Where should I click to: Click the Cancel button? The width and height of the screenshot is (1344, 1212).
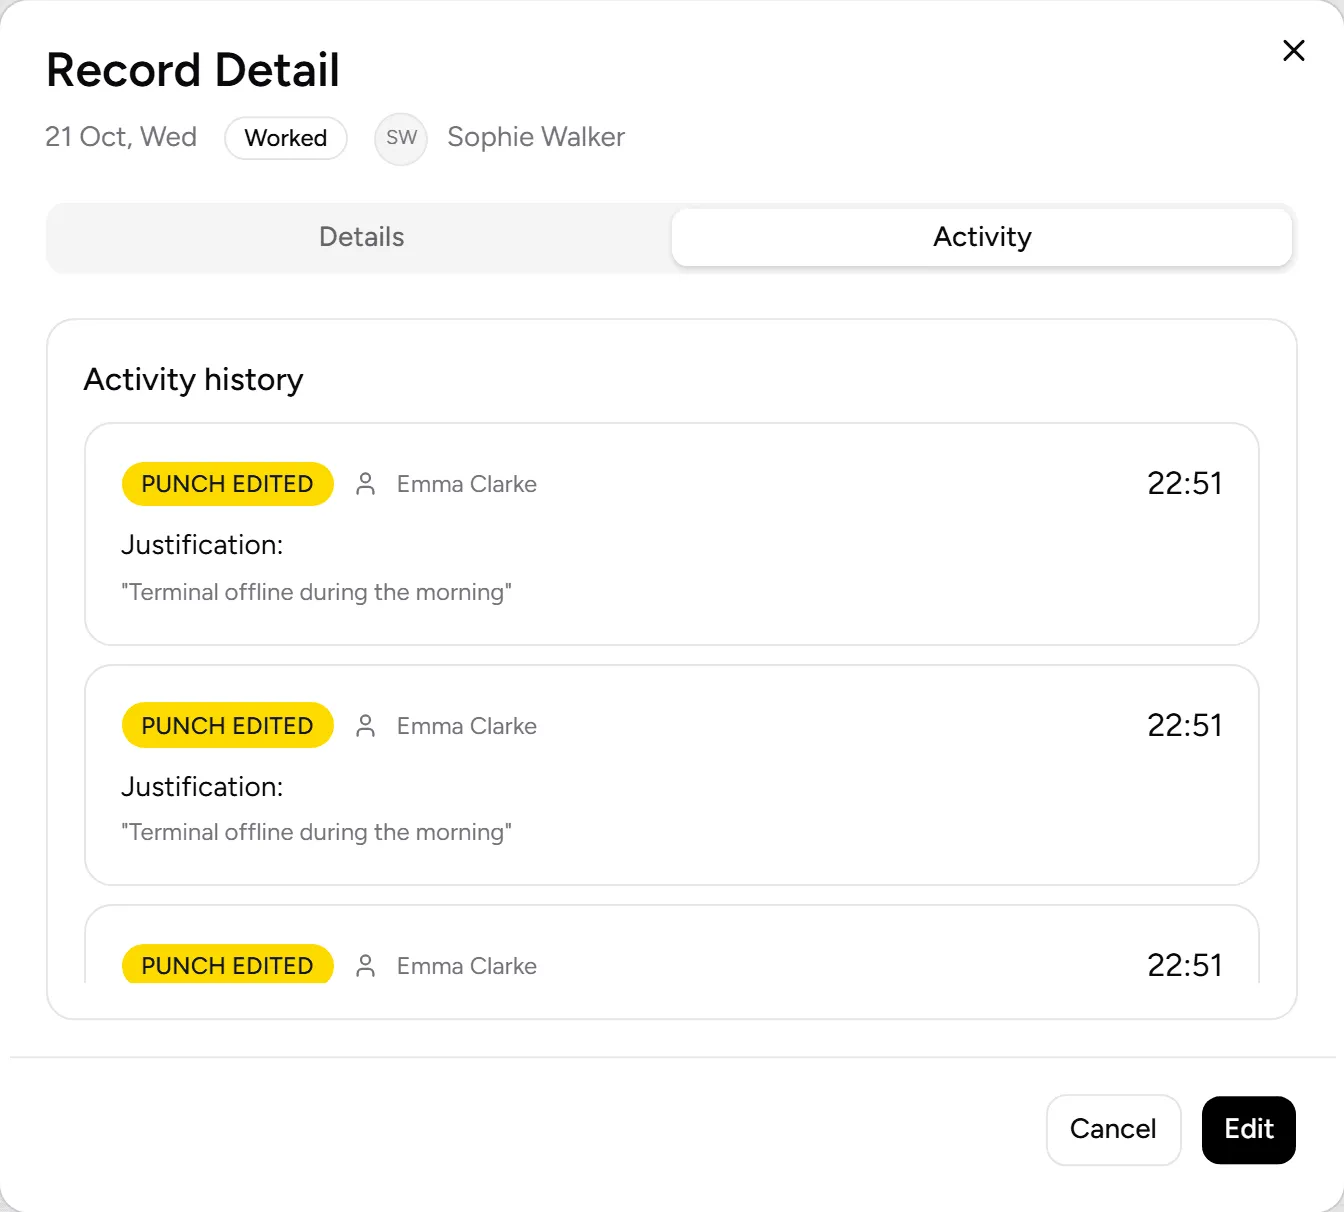[1113, 1129]
